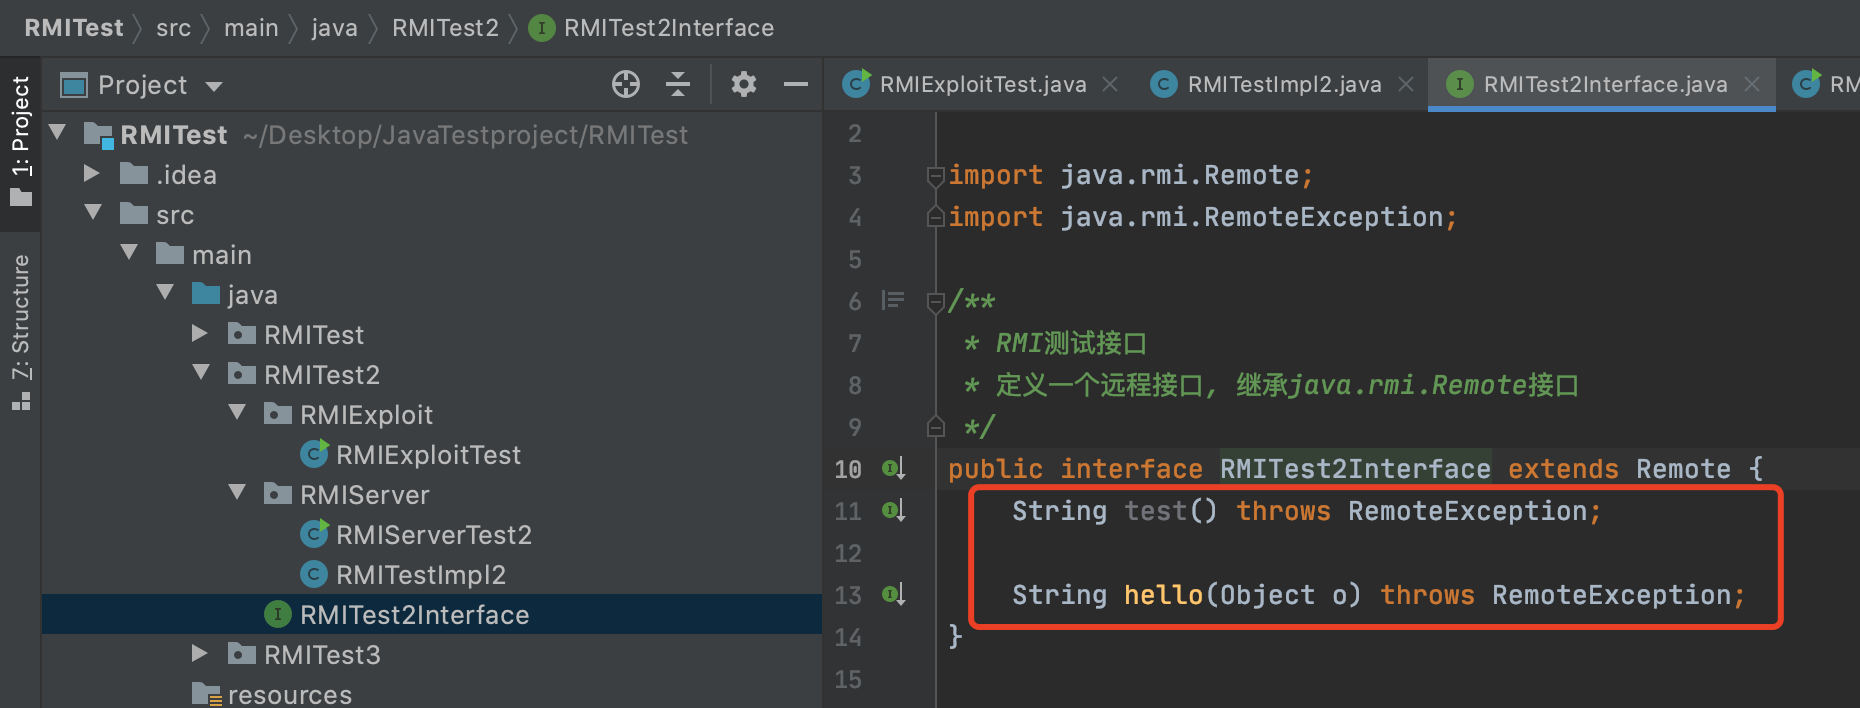
Task: Collapse the RMIExploit package
Action: tap(237, 413)
